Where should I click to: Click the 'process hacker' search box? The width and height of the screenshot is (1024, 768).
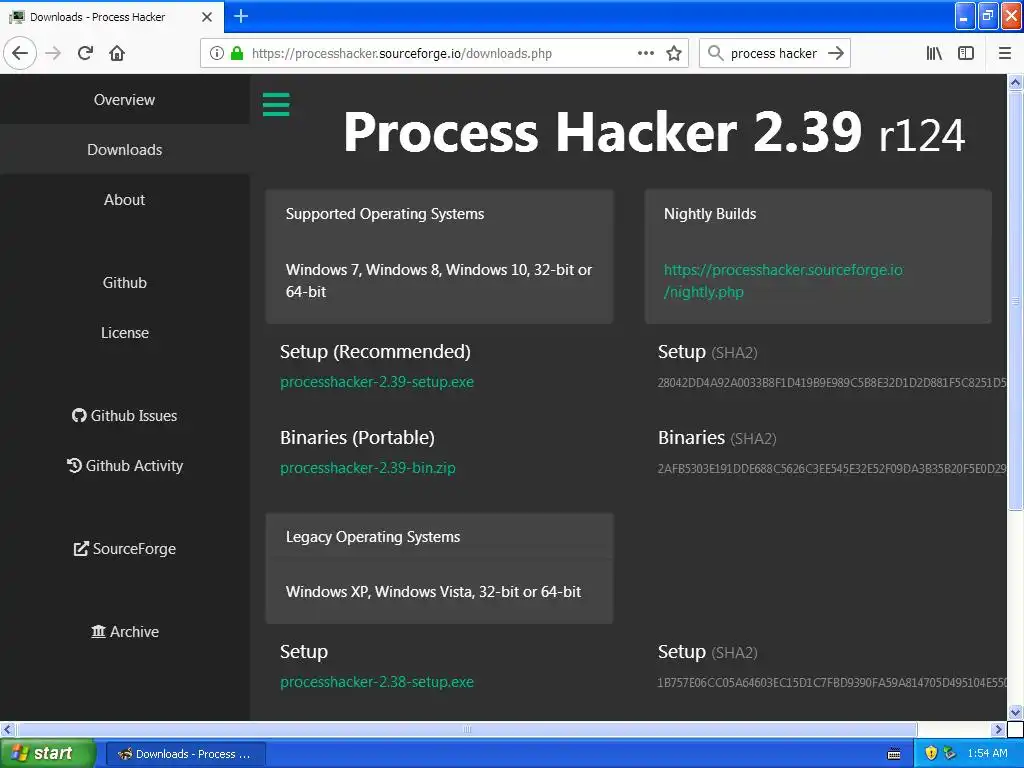773,53
